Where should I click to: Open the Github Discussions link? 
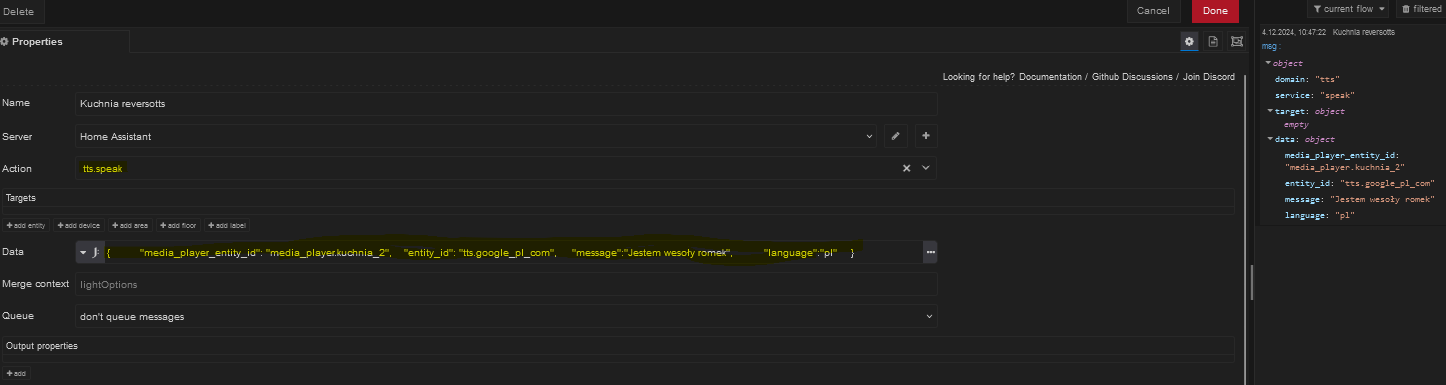coord(1132,77)
